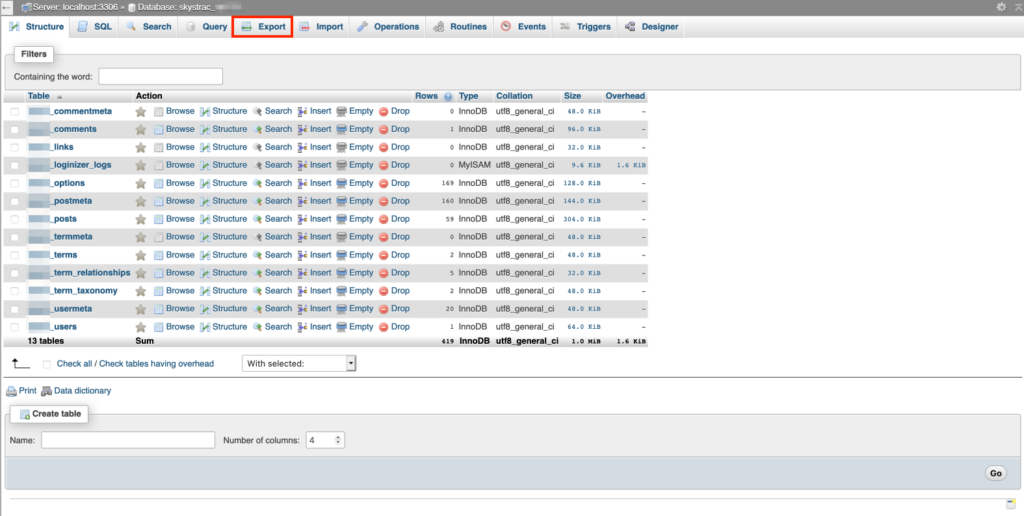Enable the Check all checkbox
Screen dimensions: 1024x516
point(47,364)
